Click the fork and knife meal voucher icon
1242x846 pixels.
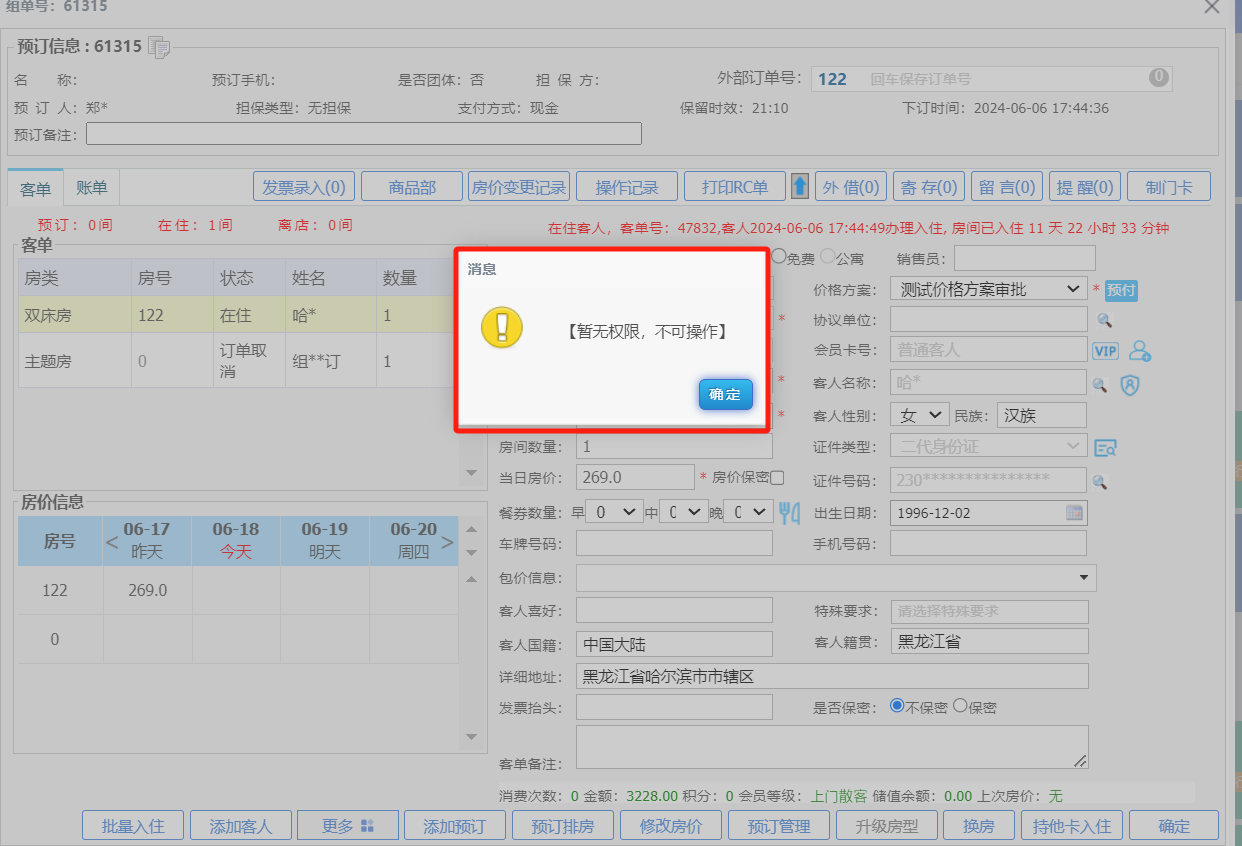coord(790,512)
